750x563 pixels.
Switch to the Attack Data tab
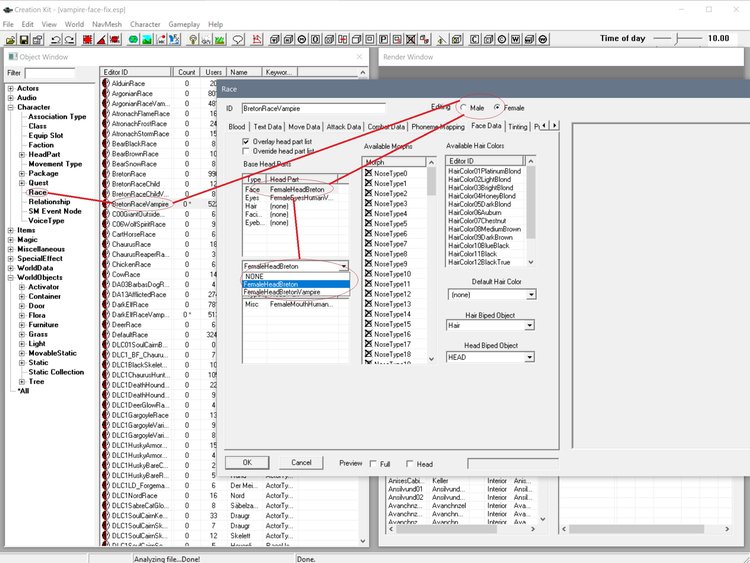coord(343,127)
